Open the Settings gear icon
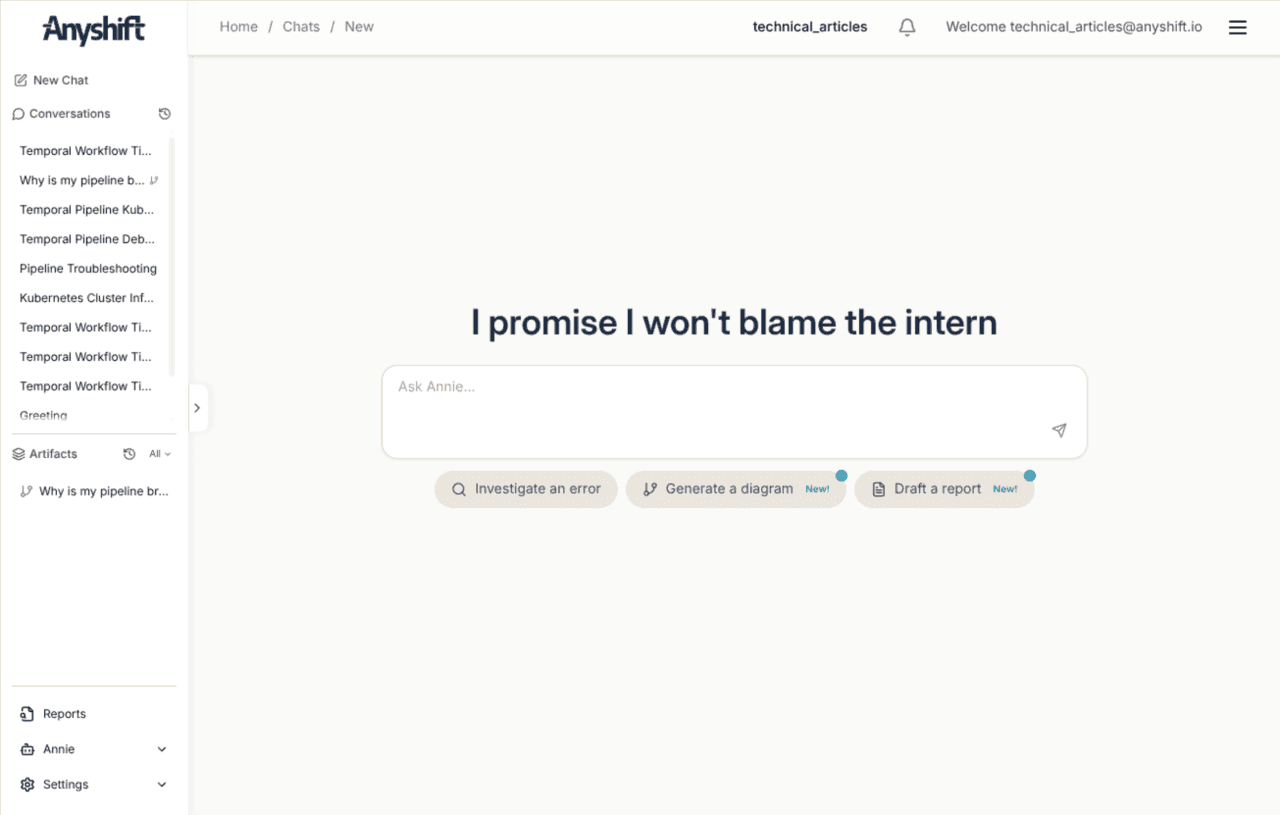 [25, 784]
